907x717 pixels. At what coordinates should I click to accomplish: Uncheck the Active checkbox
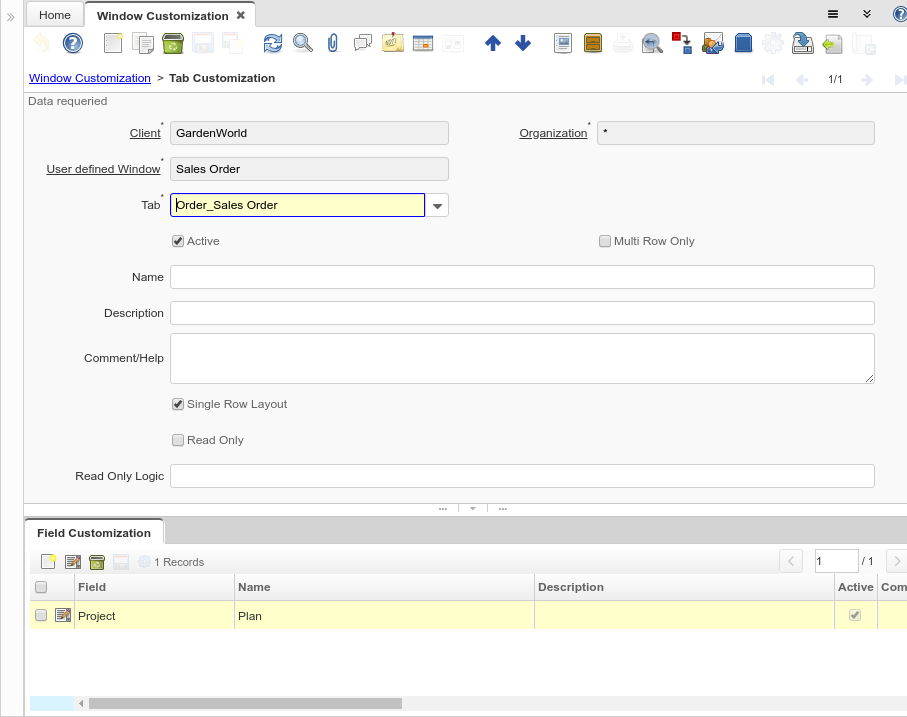[178, 241]
